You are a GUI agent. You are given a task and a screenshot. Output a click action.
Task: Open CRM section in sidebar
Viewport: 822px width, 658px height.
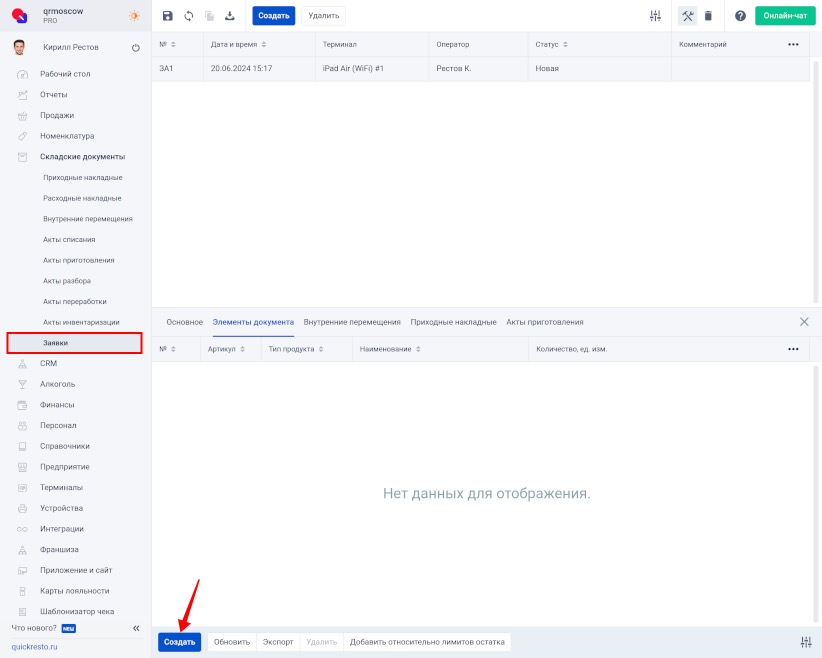coord(48,363)
